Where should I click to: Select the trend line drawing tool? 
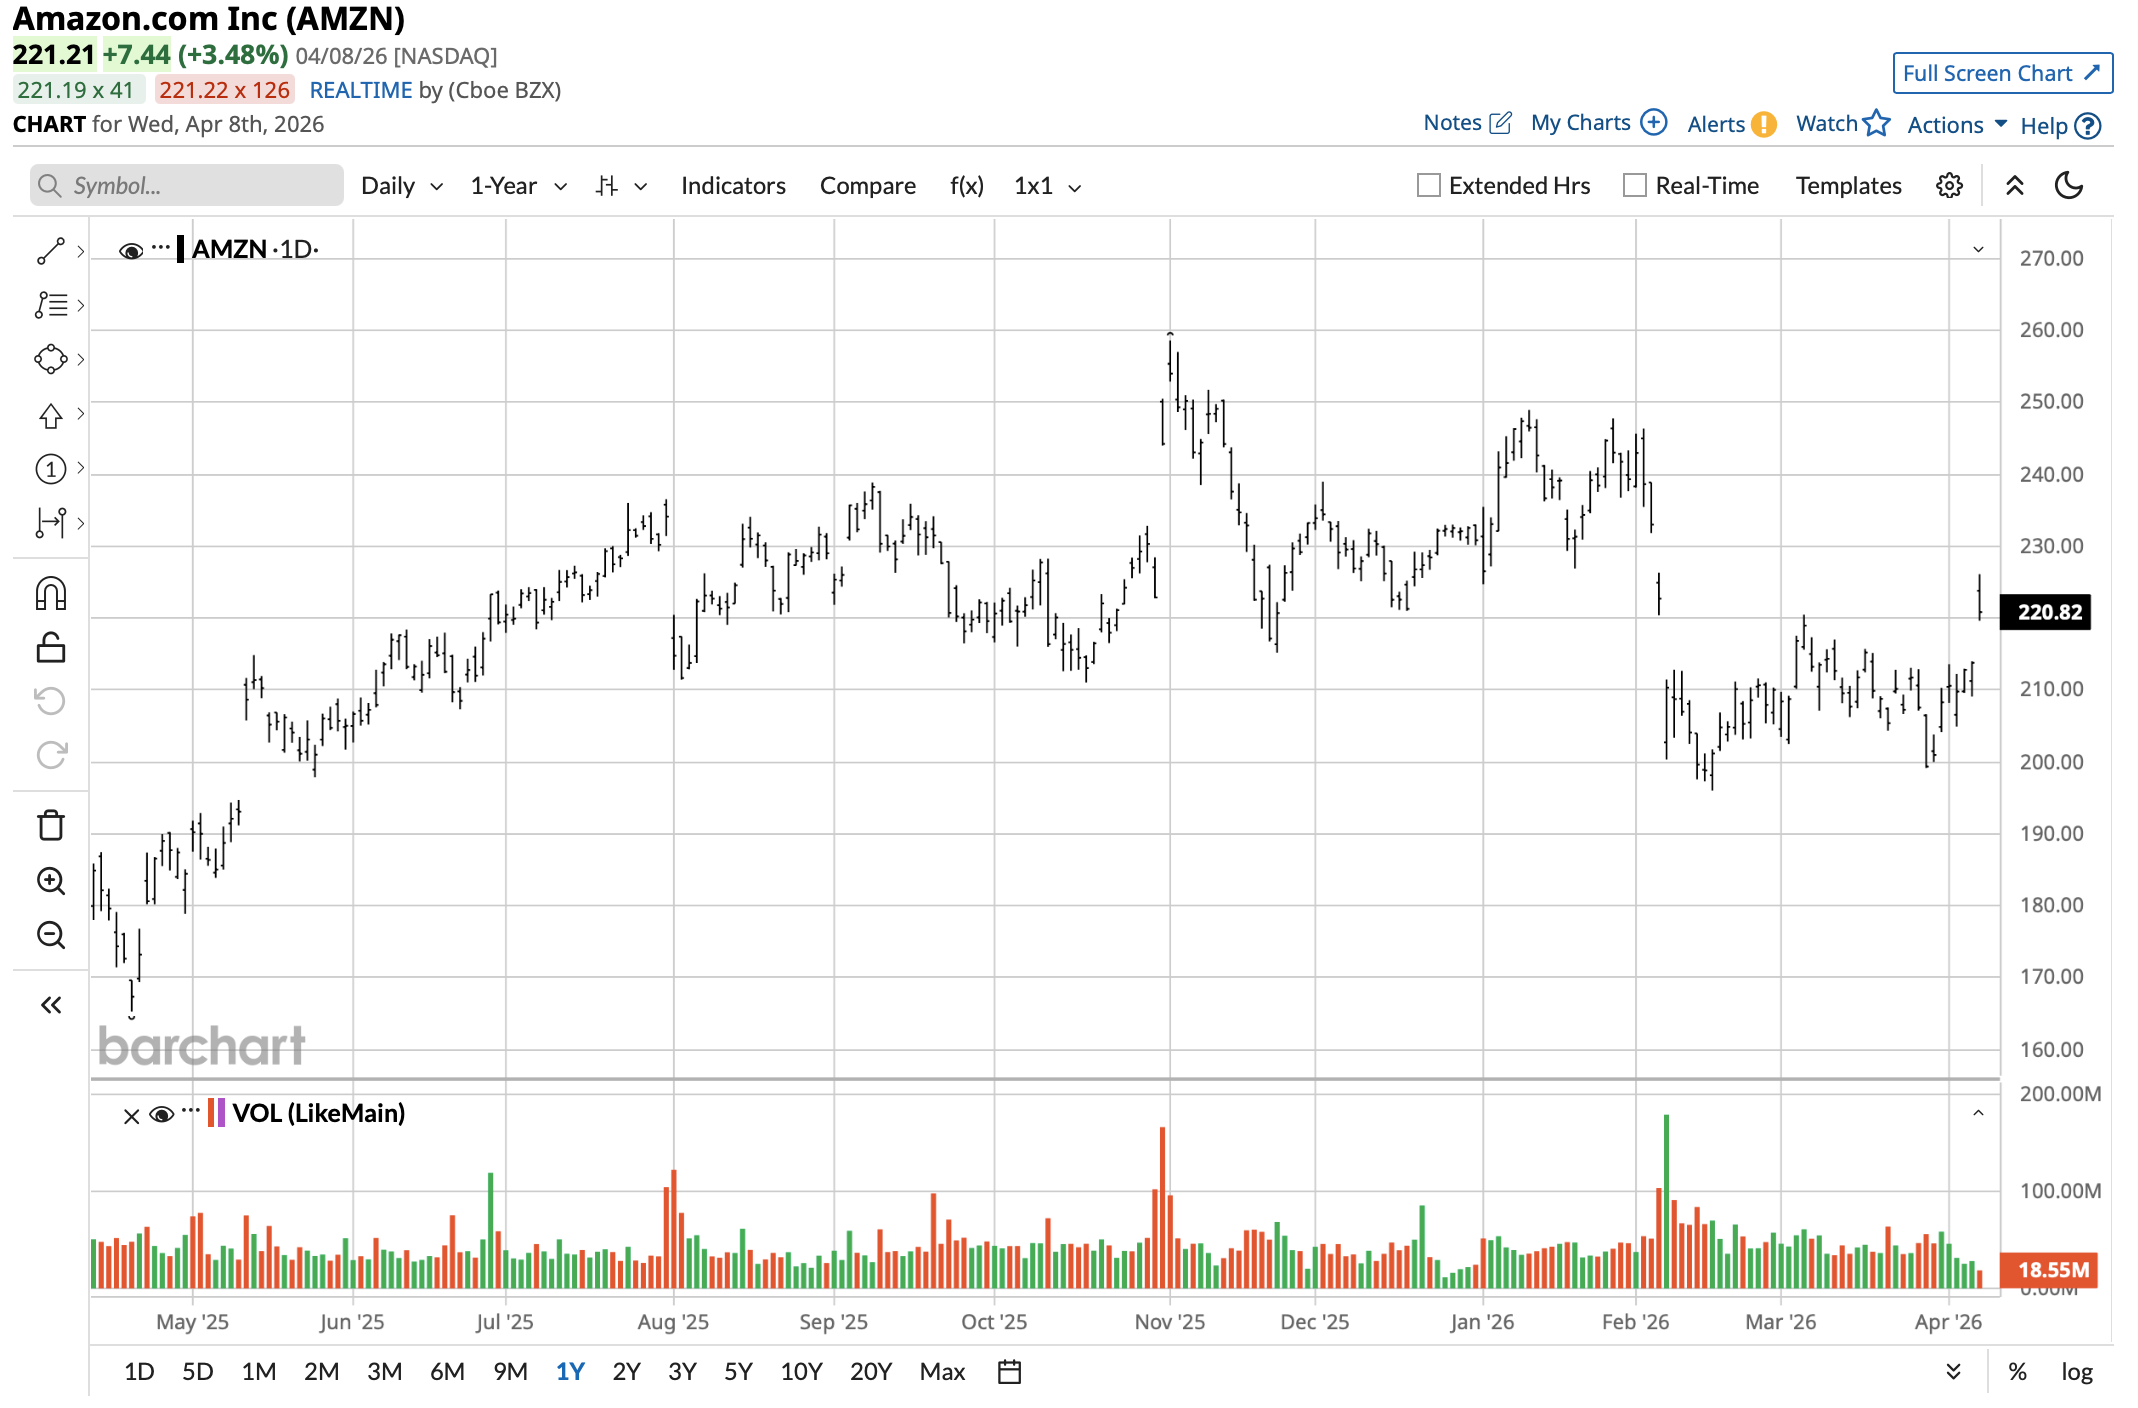[x=50, y=251]
